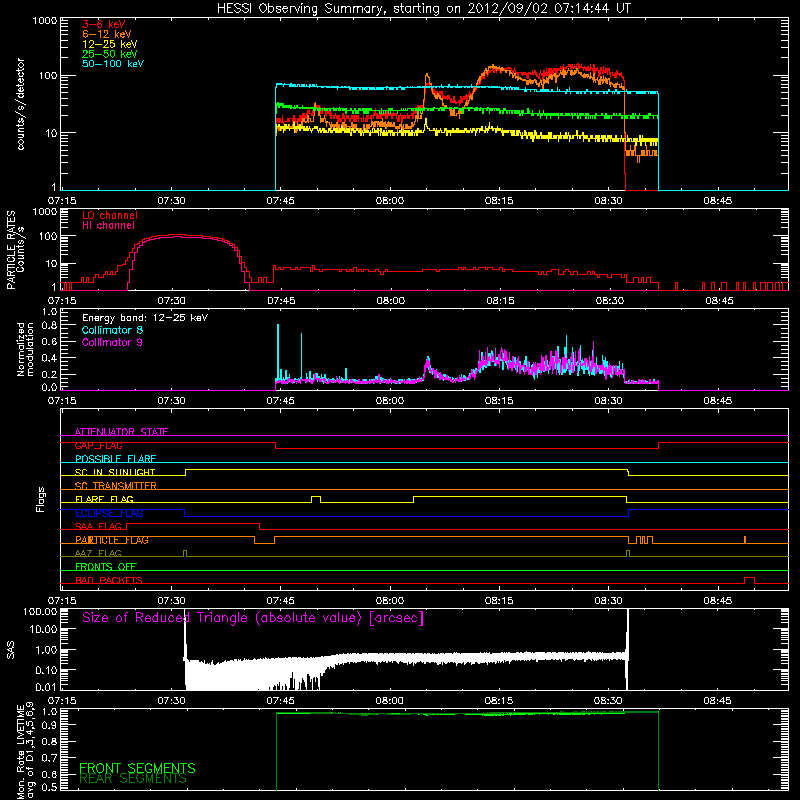
Task: Select the FRONT SEGMENTS legend label
Action: coord(137,768)
